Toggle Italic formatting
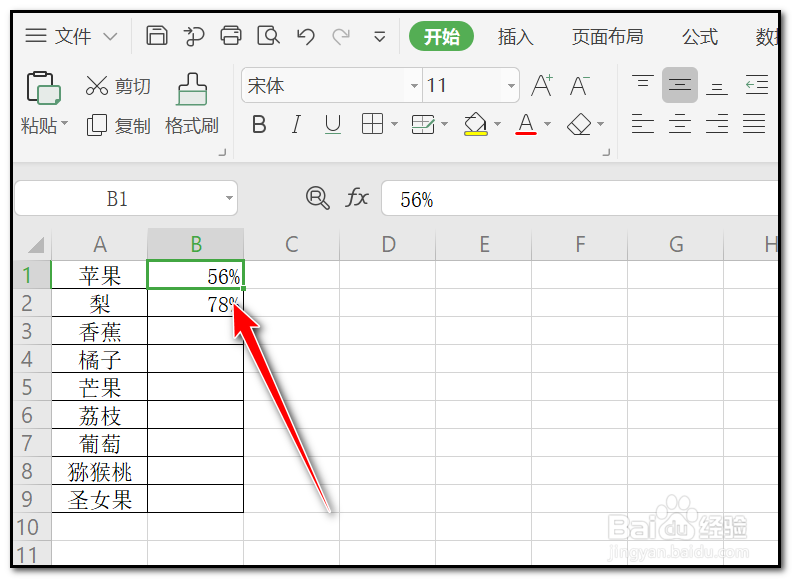 [296, 124]
